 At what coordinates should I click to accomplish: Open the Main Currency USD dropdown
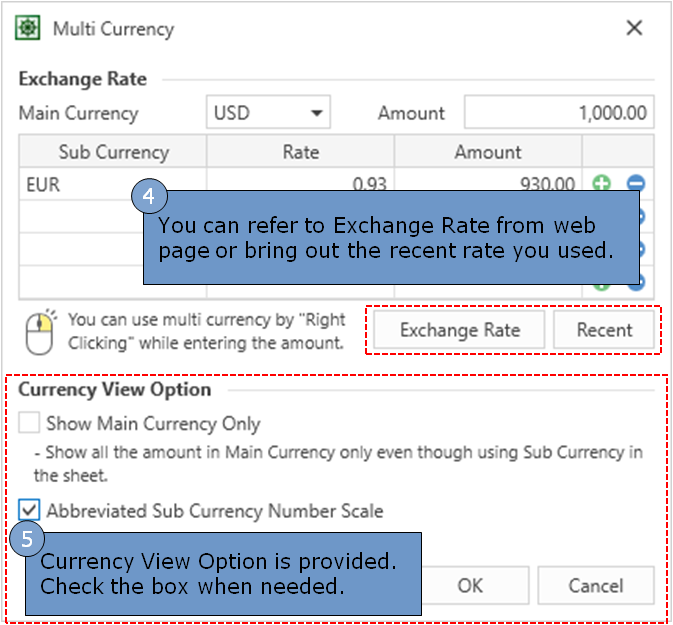pos(268,113)
